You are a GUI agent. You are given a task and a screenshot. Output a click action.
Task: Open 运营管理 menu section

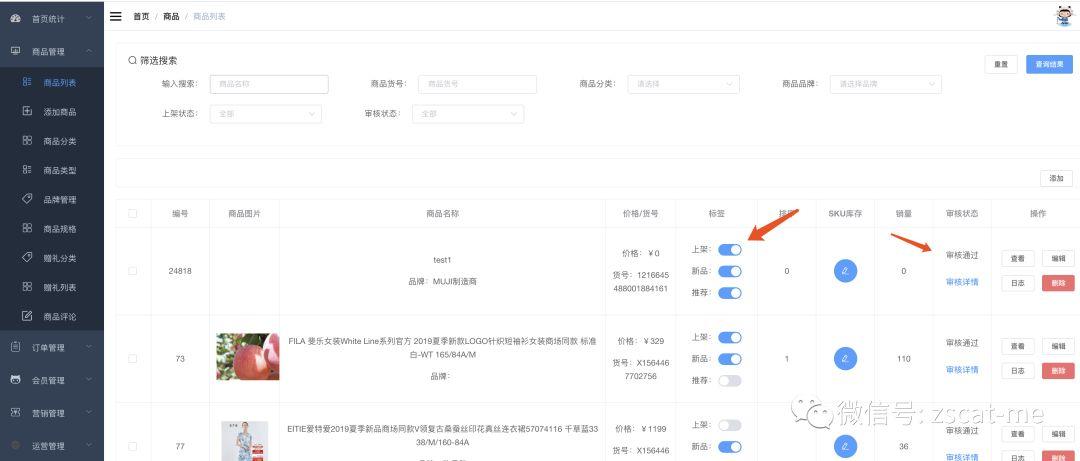(x=52, y=445)
